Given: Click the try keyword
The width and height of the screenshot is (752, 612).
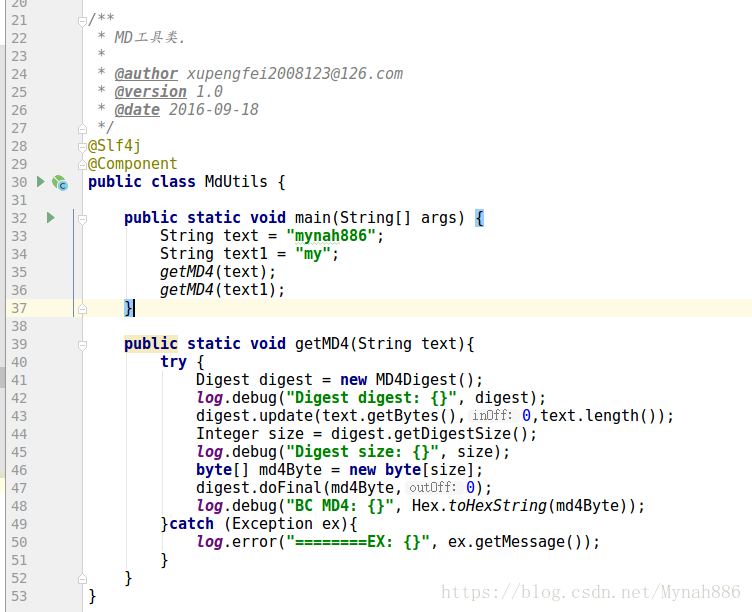Looking at the screenshot, I should (173, 362).
